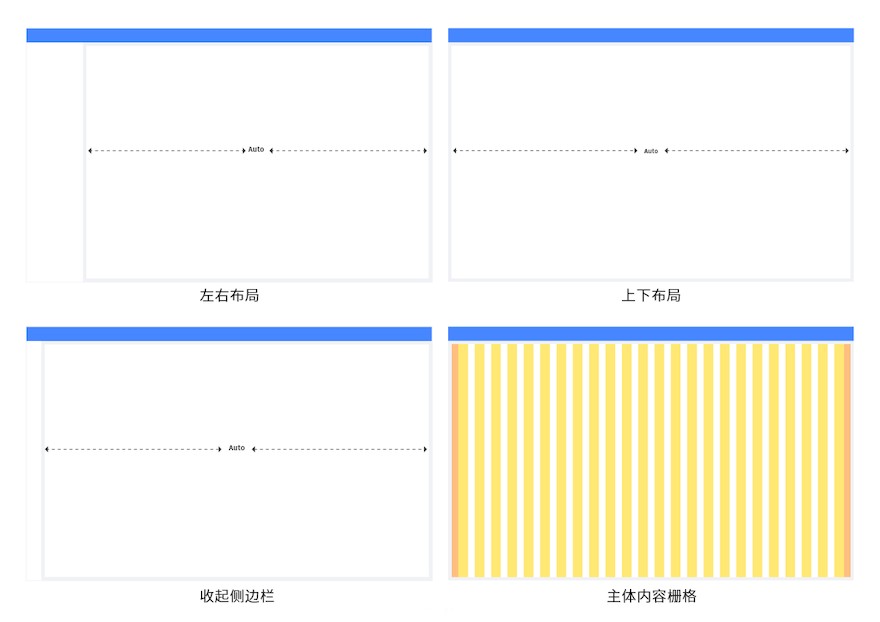This screenshot has width=880, height=622.
Task: Click the 左右布局 caption
Action: pos(229,295)
